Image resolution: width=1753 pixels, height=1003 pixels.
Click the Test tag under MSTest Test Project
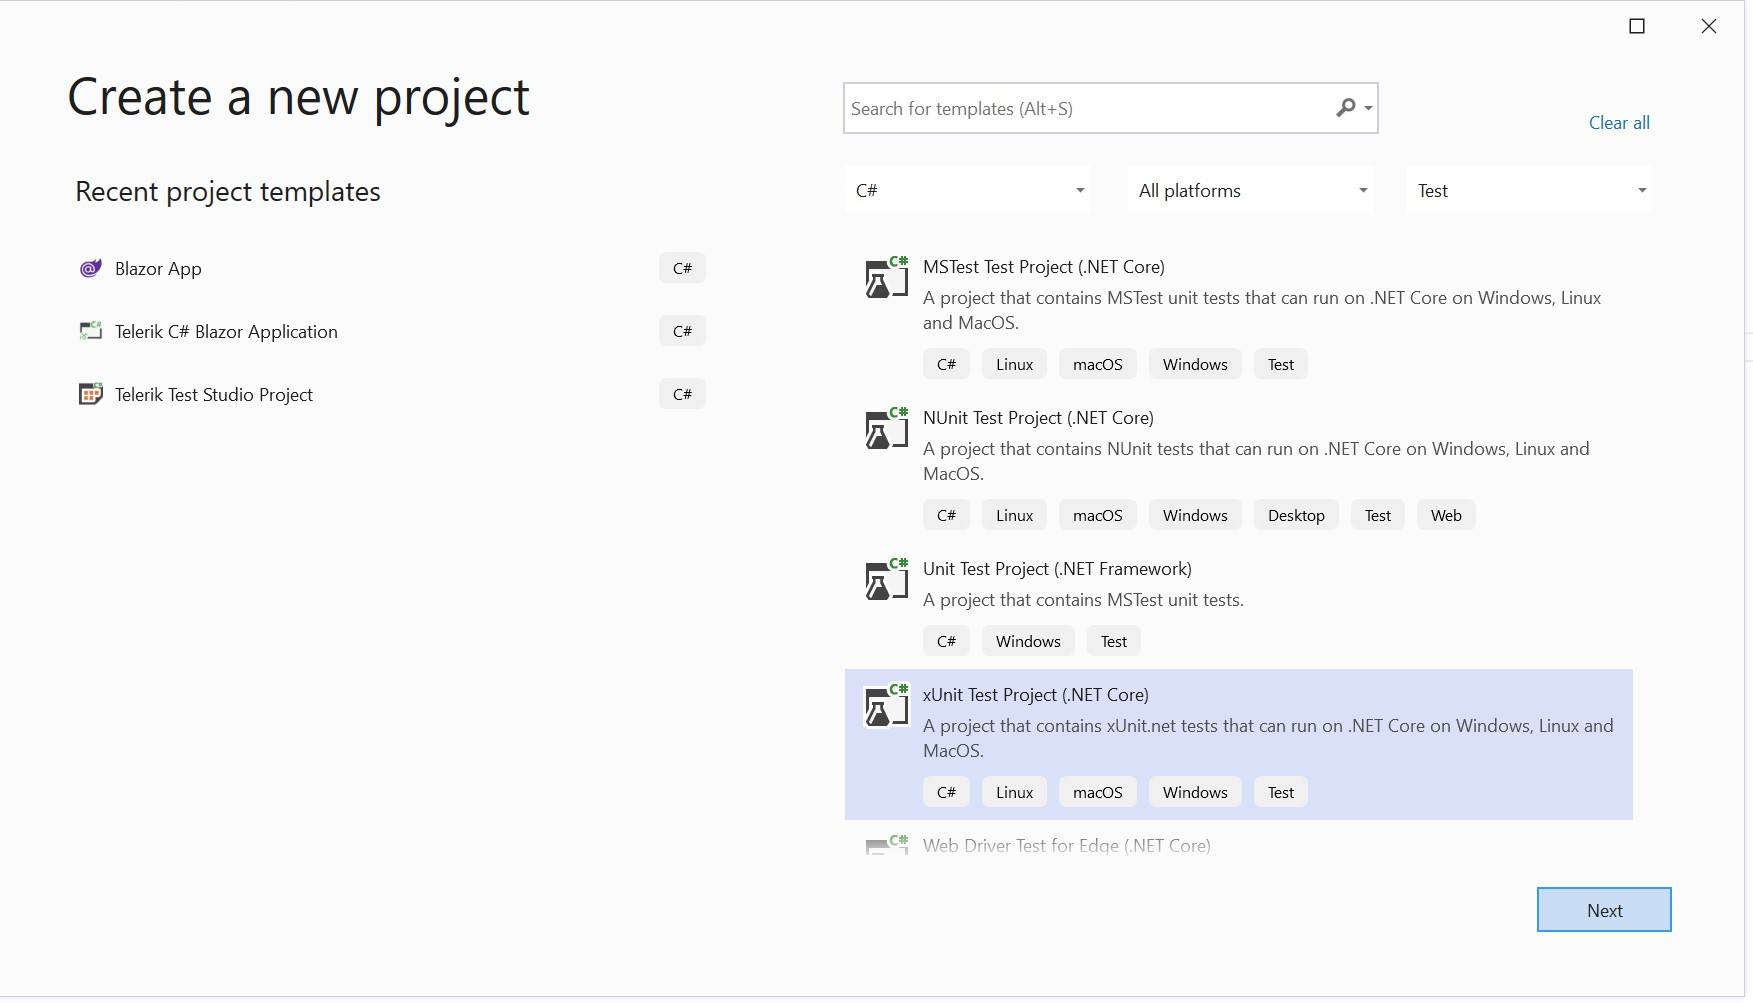pos(1281,364)
